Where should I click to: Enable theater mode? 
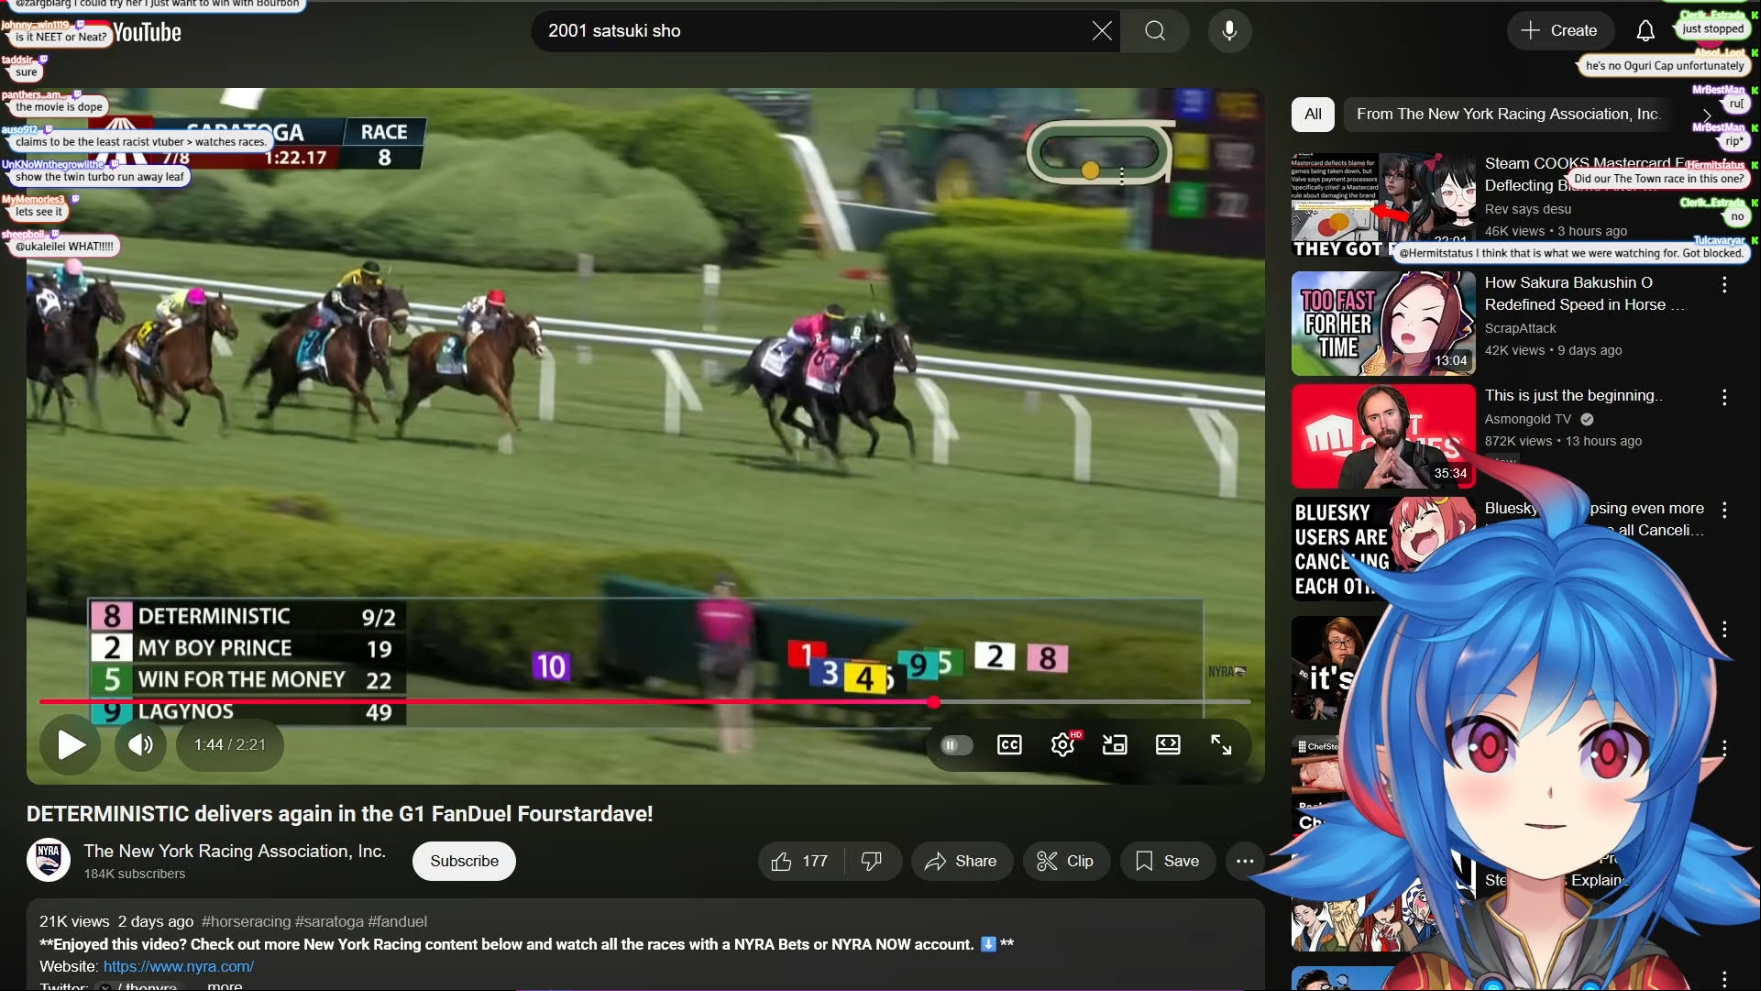pyautogui.click(x=1168, y=745)
